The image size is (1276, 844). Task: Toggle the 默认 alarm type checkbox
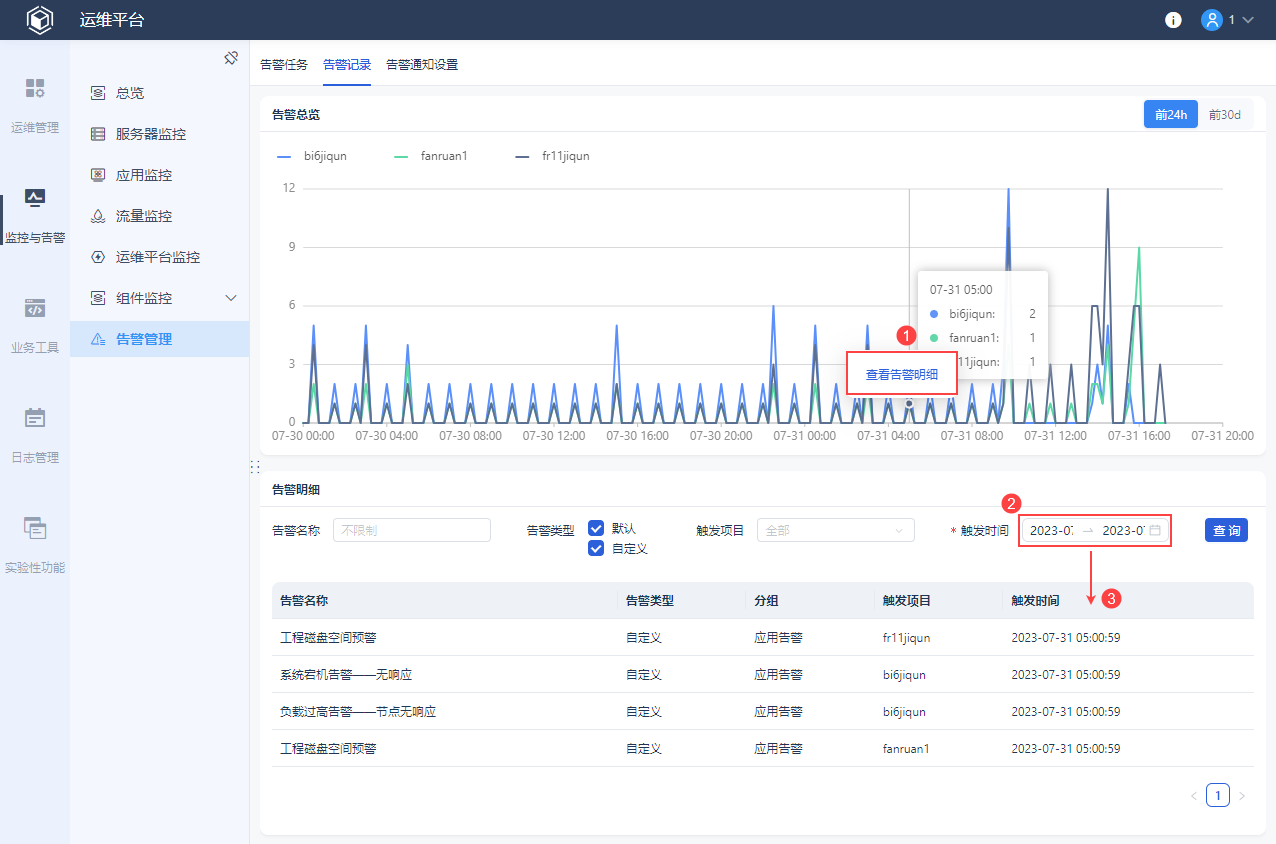pyautogui.click(x=596, y=528)
